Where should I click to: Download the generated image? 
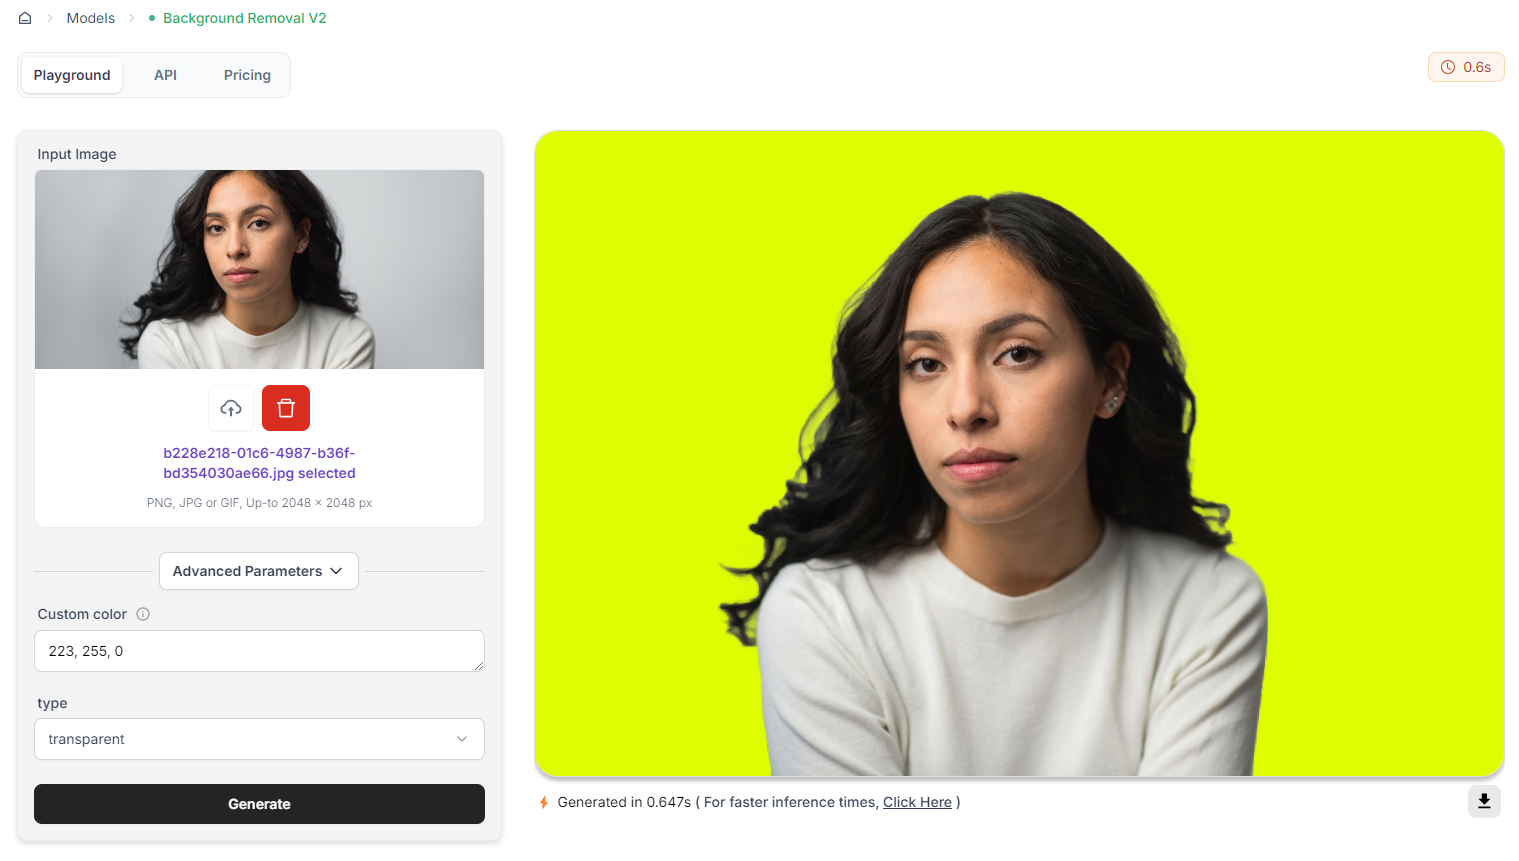1484,801
